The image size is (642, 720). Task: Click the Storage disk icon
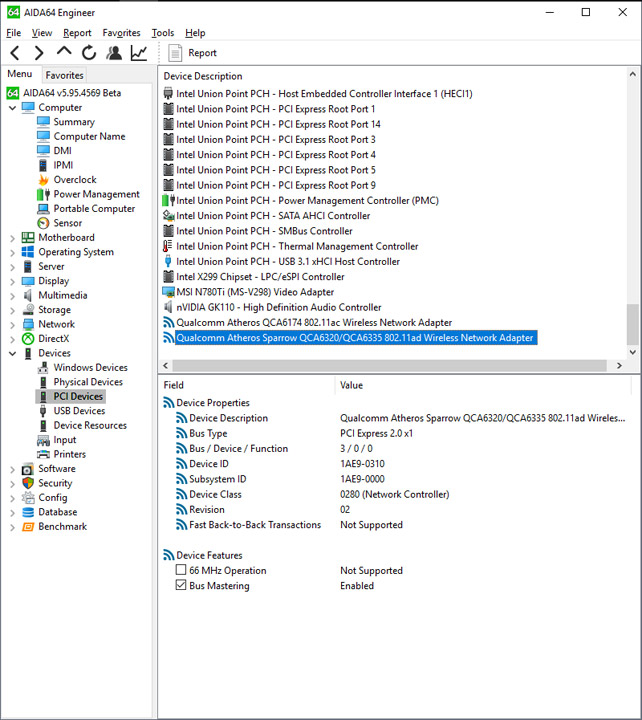tap(28, 309)
